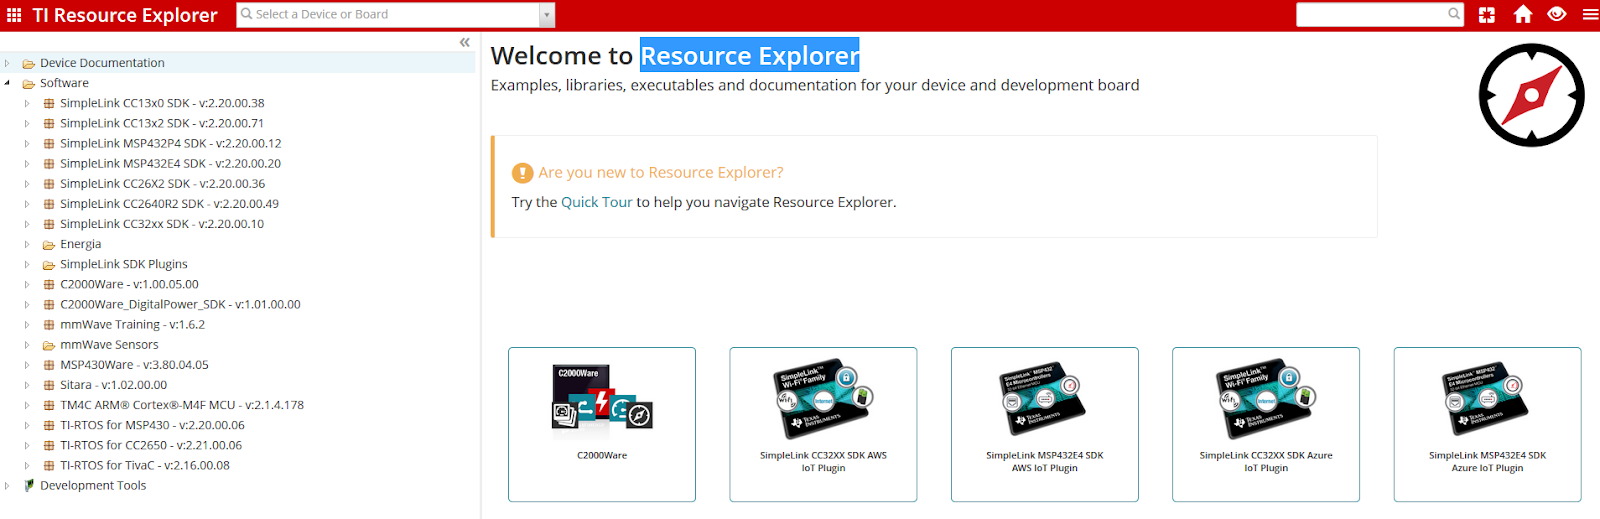Click the SimpleLink SDK Plugins folder icon
Screen dimensions: 1600x519
tap(49, 265)
